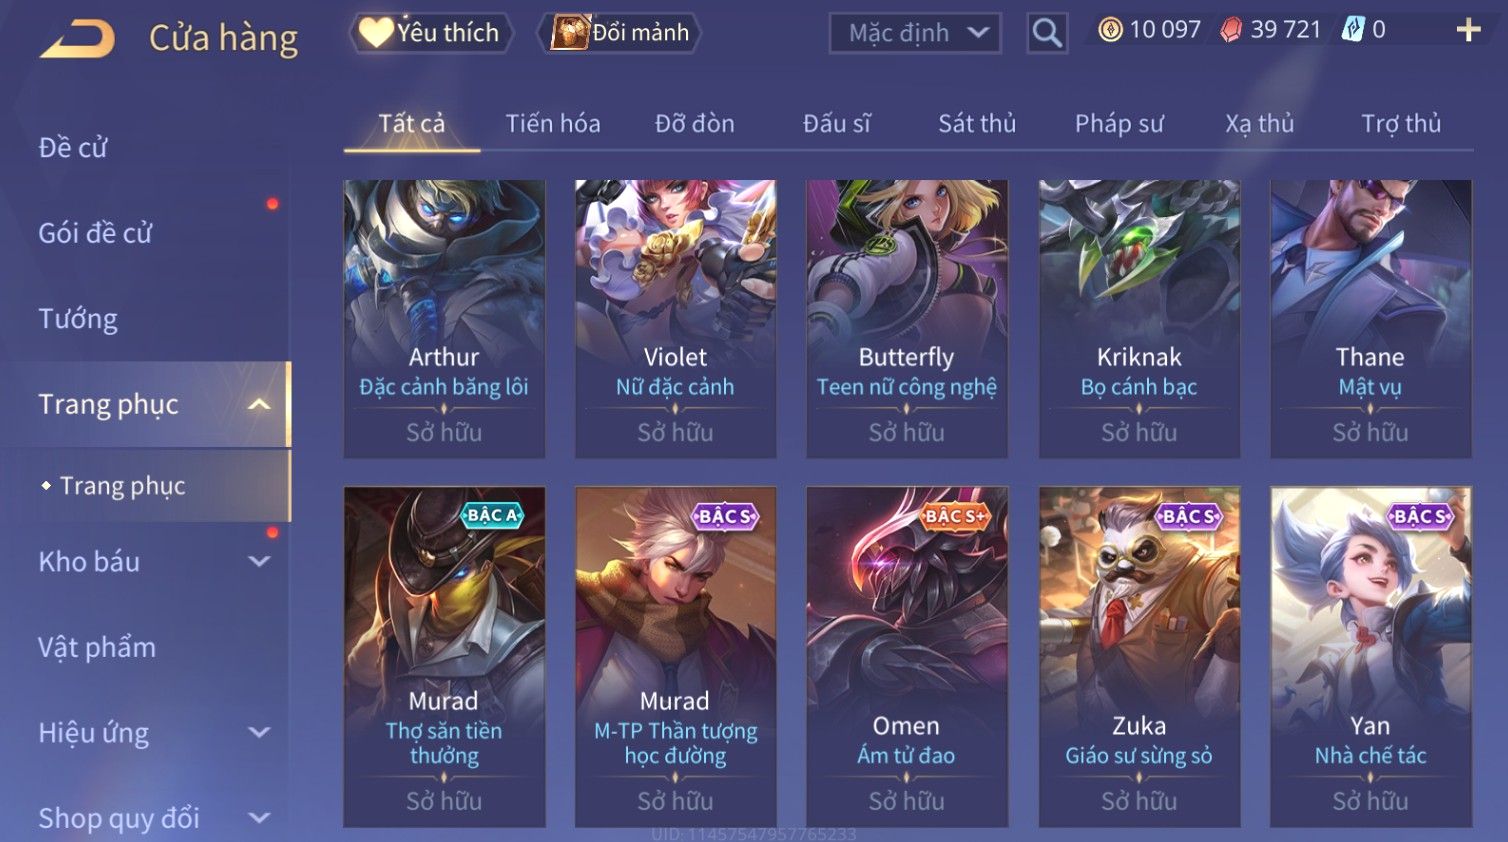Image resolution: width=1508 pixels, height=842 pixels.
Task: Open Violet Nữ đặc cảnh skin card
Action: click(x=675, y=319)
